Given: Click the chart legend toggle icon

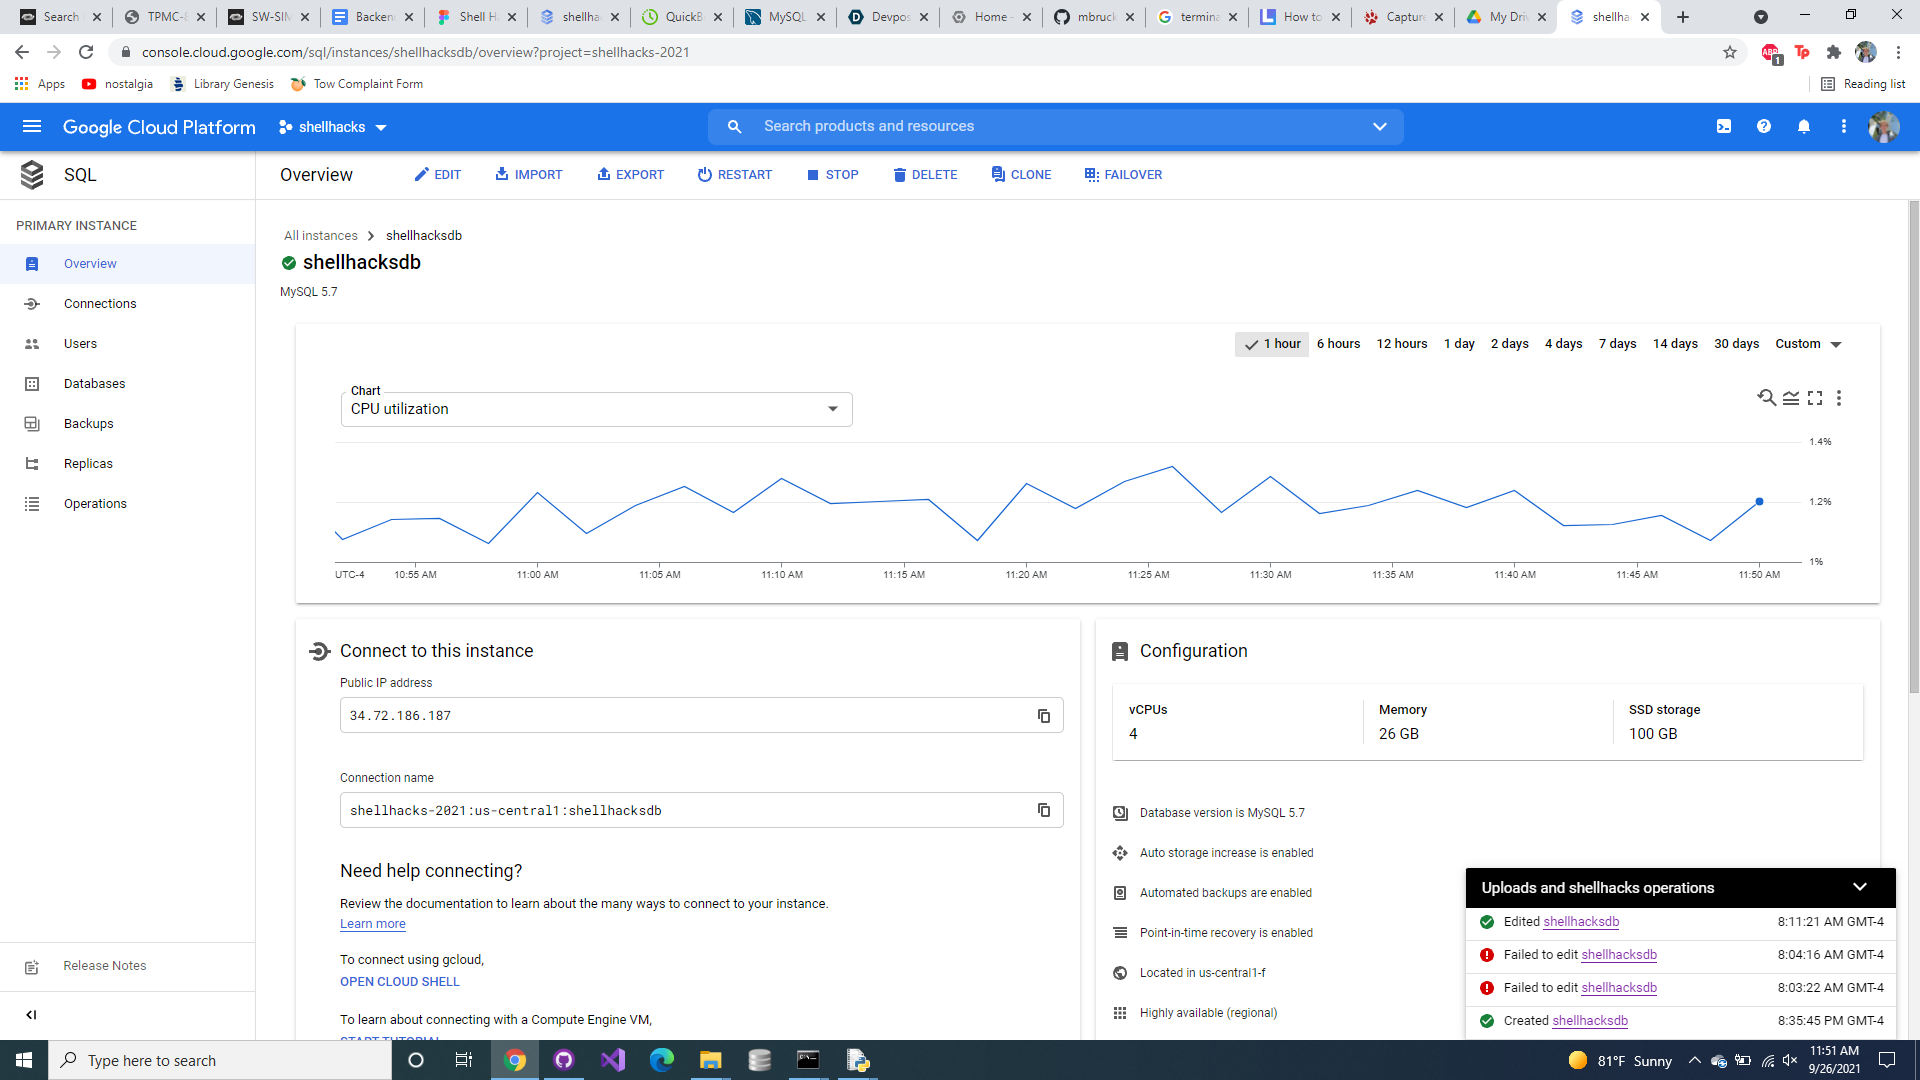Looking at the screenshot, I should point(1791,398).
